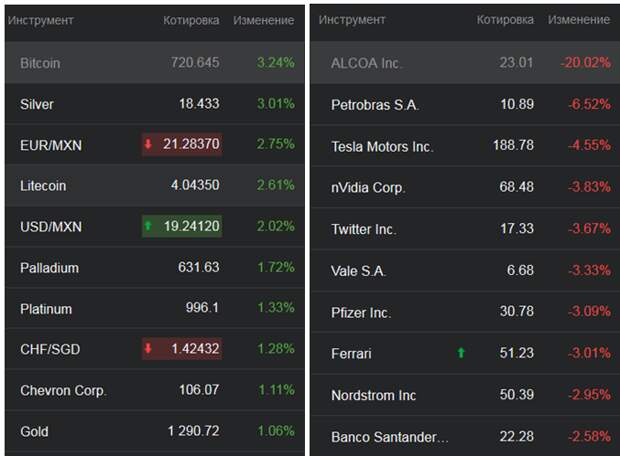Click the Gold row
Screen dimensions: 620x456
[34, 431]
